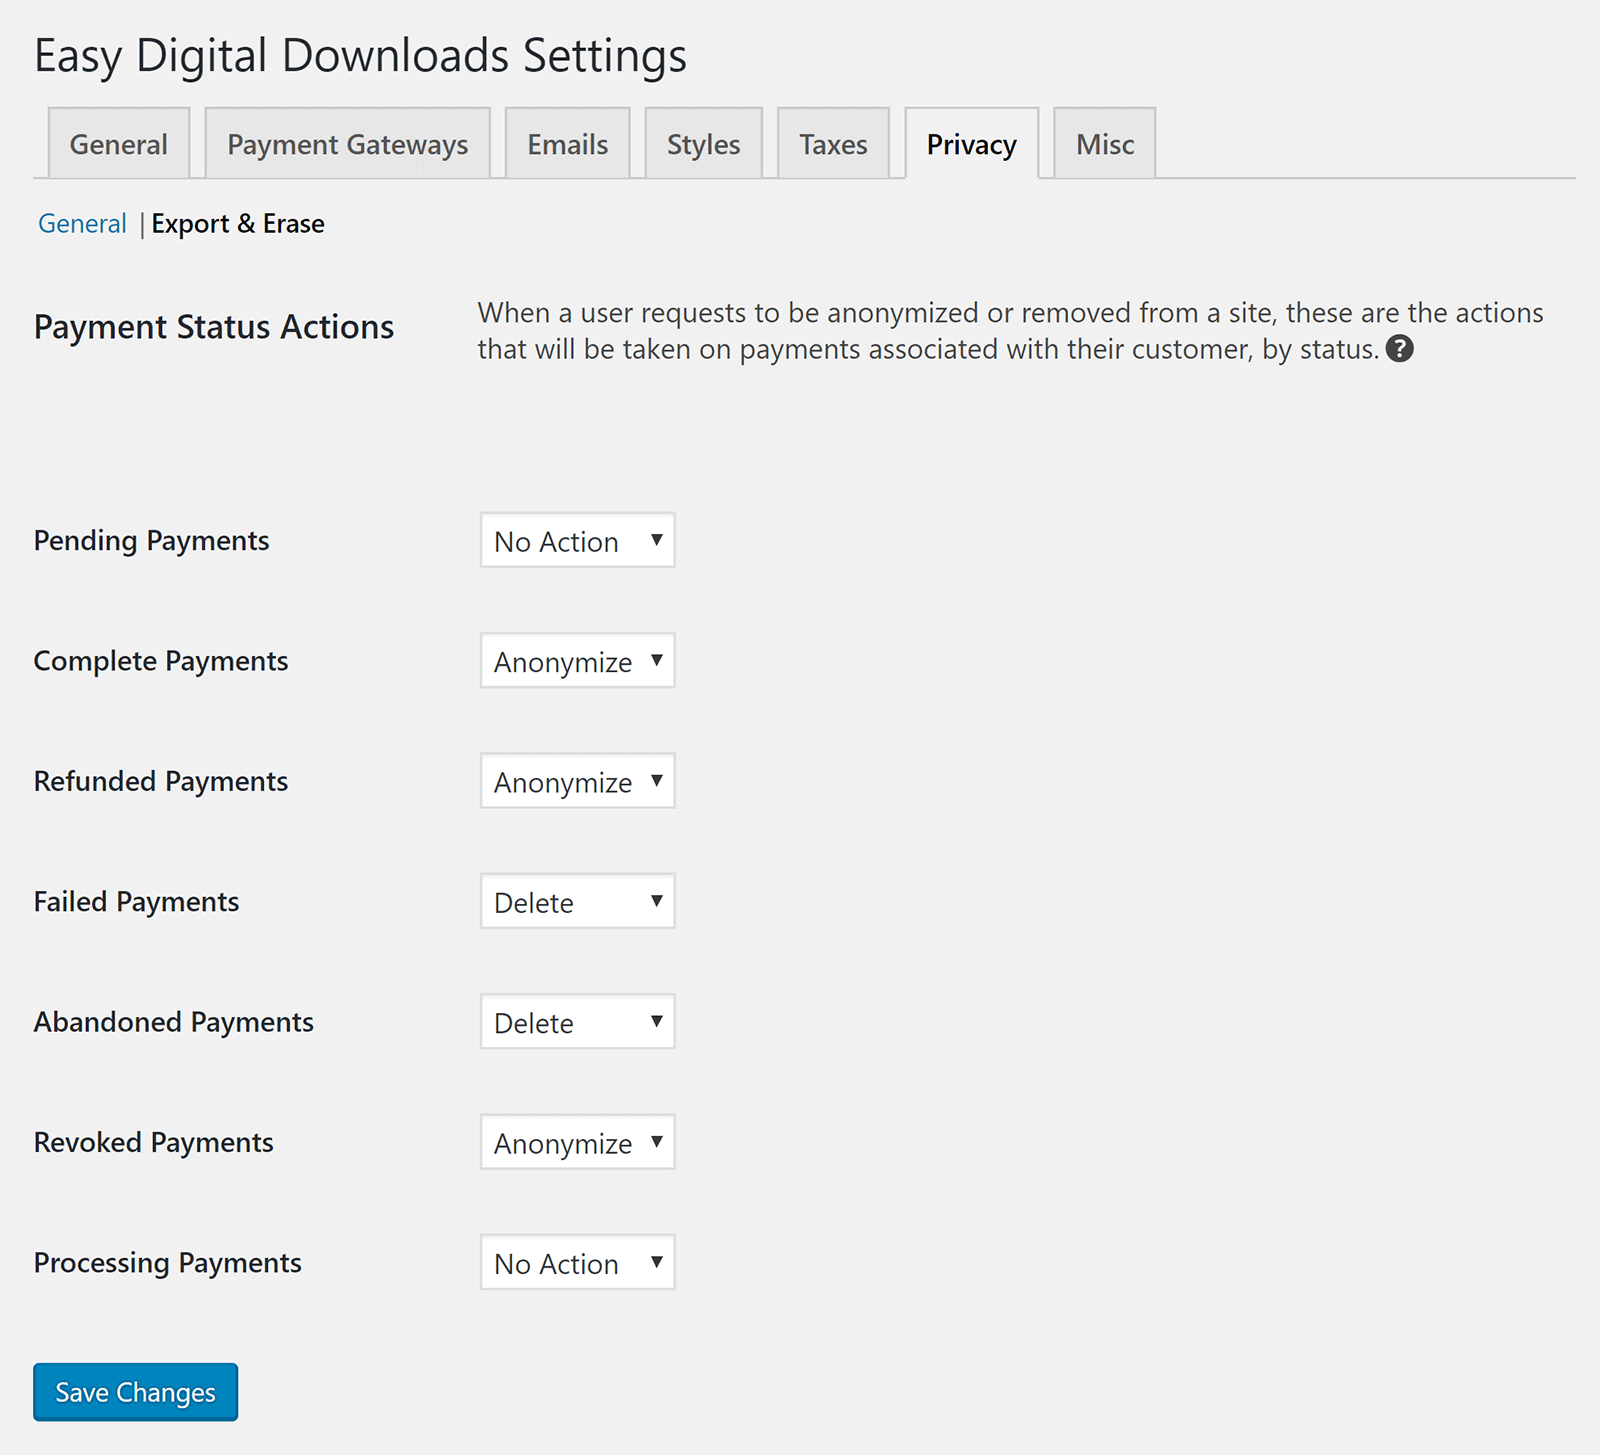Open the Processing Payments action dropdown

577,1262
